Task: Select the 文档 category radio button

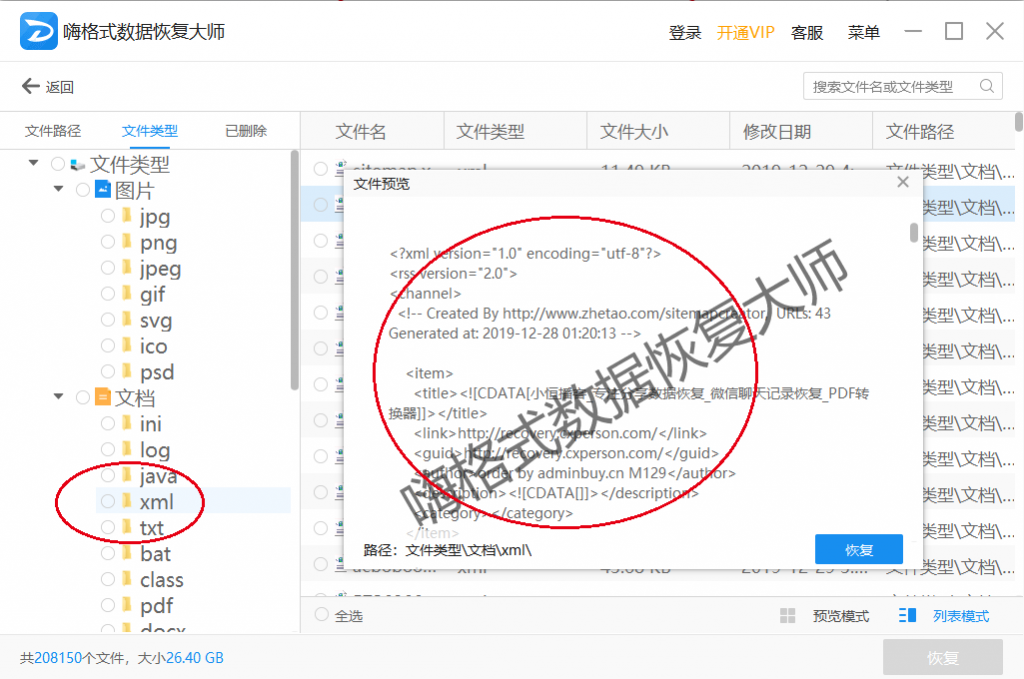Action: 82,398
